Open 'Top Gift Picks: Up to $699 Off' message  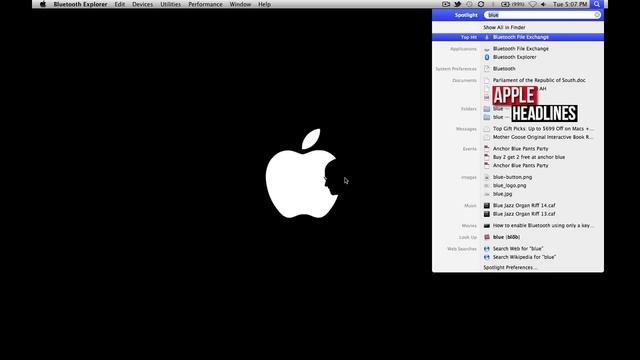pyautogui.click(x=543, y=129)
